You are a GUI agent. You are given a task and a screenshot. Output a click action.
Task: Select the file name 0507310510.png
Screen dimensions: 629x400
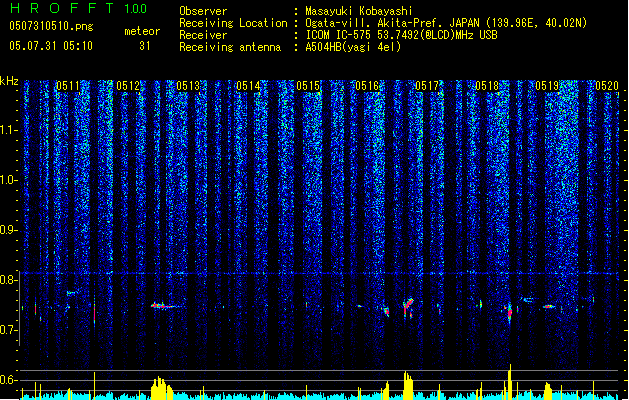pos(51,26)
